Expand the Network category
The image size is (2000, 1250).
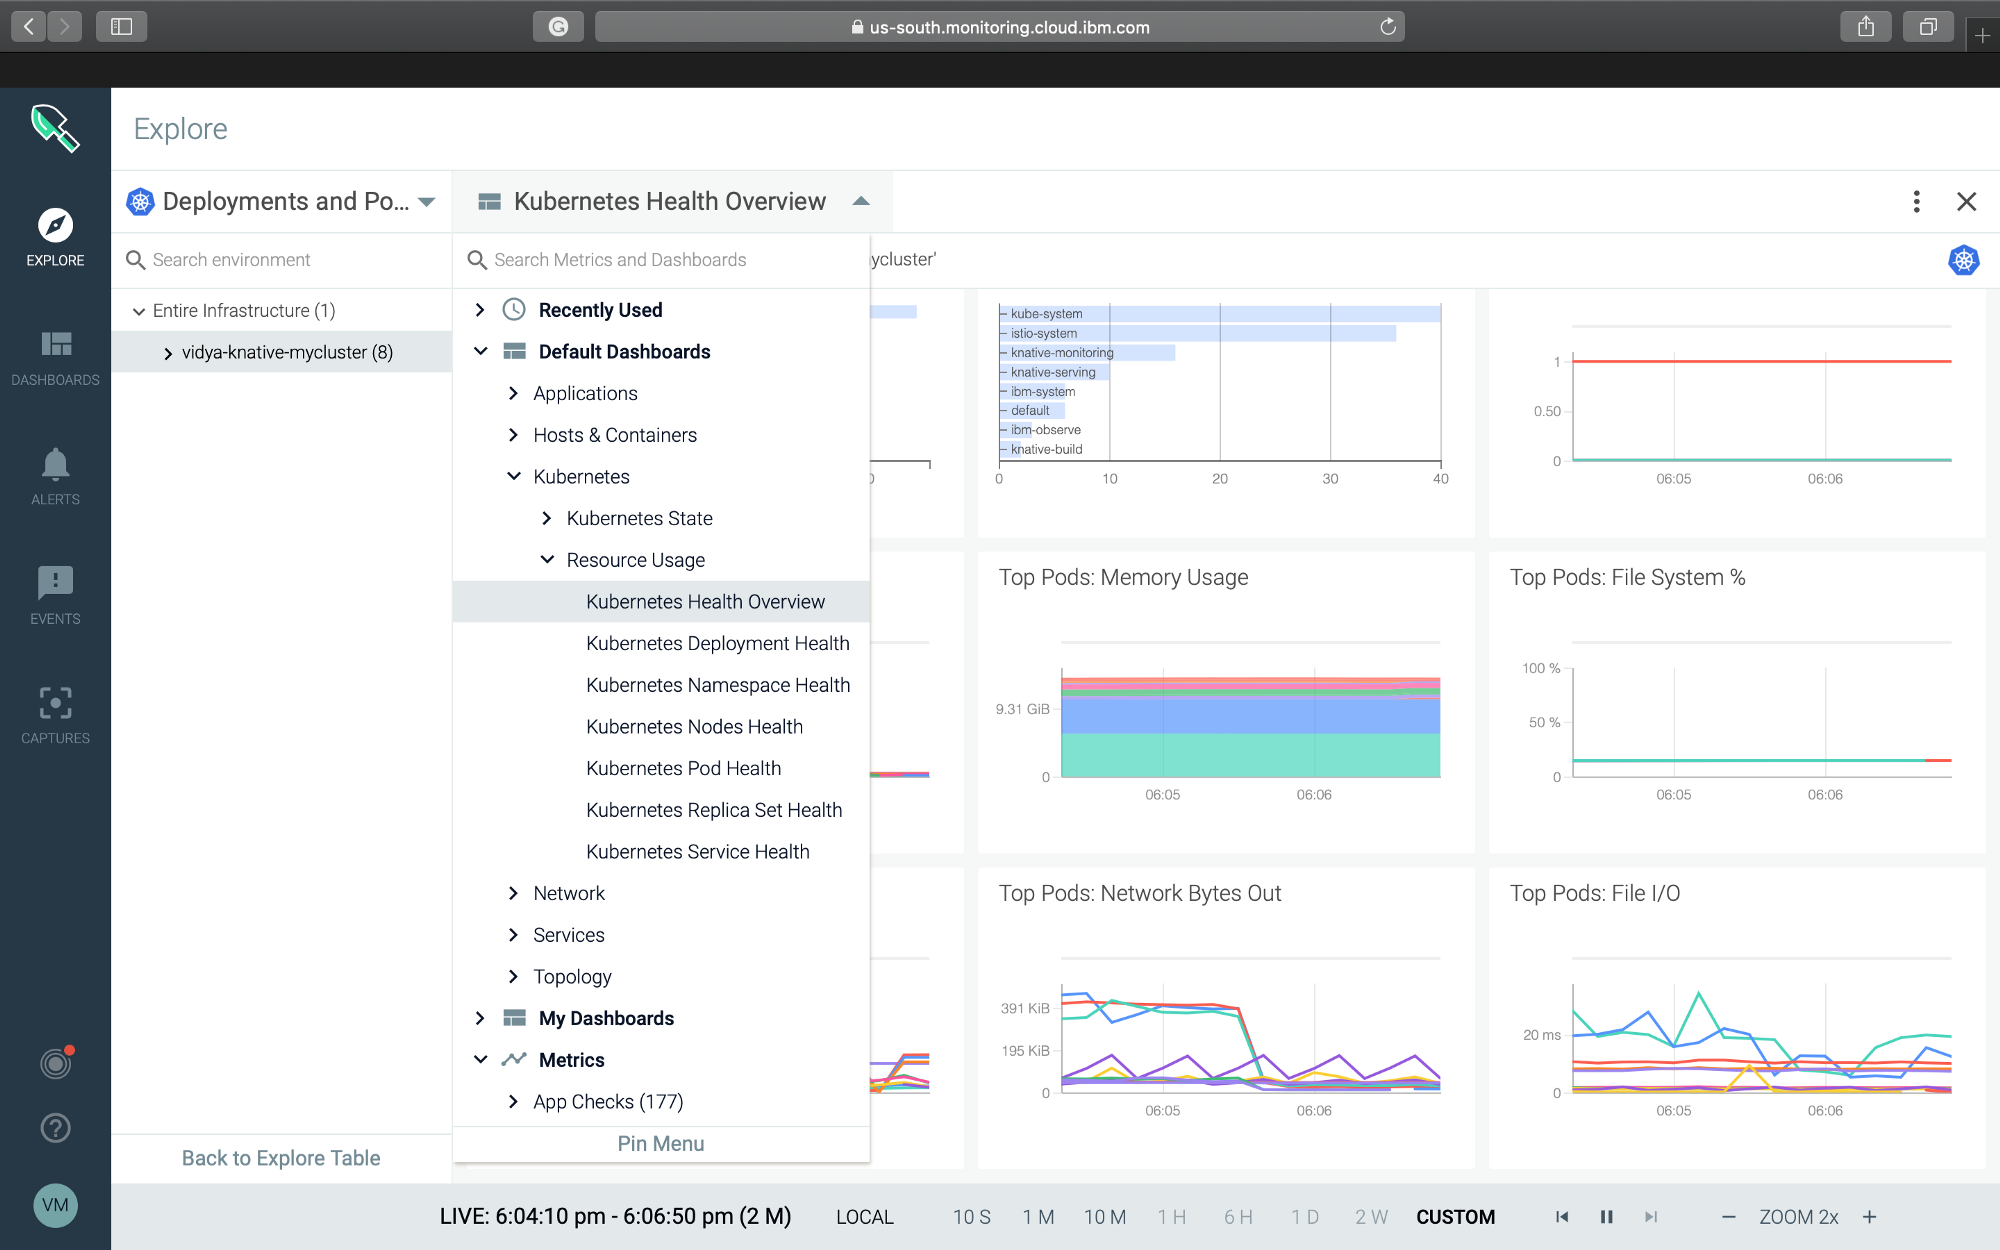pyautogui.click(x=513, y=893)
